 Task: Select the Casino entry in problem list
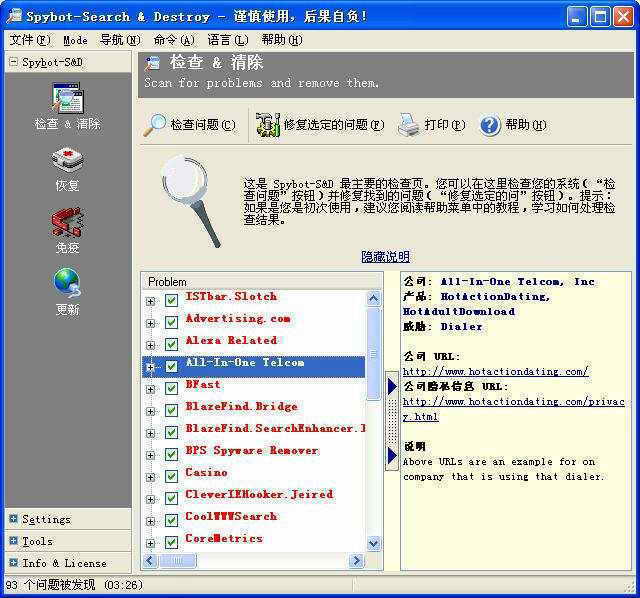(x=206, y=473)
